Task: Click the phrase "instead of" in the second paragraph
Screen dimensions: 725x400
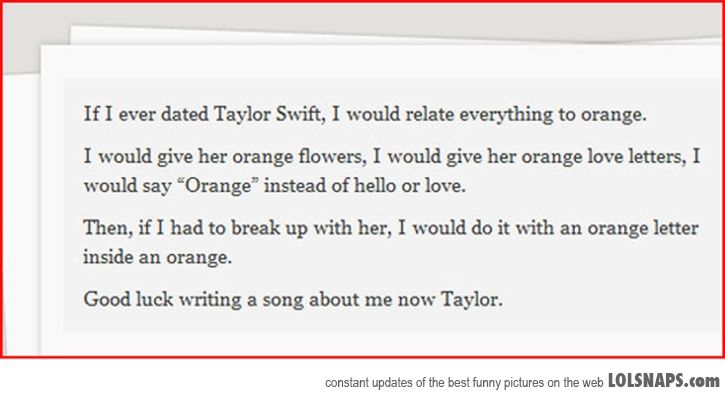Action: tap(267, 187)
